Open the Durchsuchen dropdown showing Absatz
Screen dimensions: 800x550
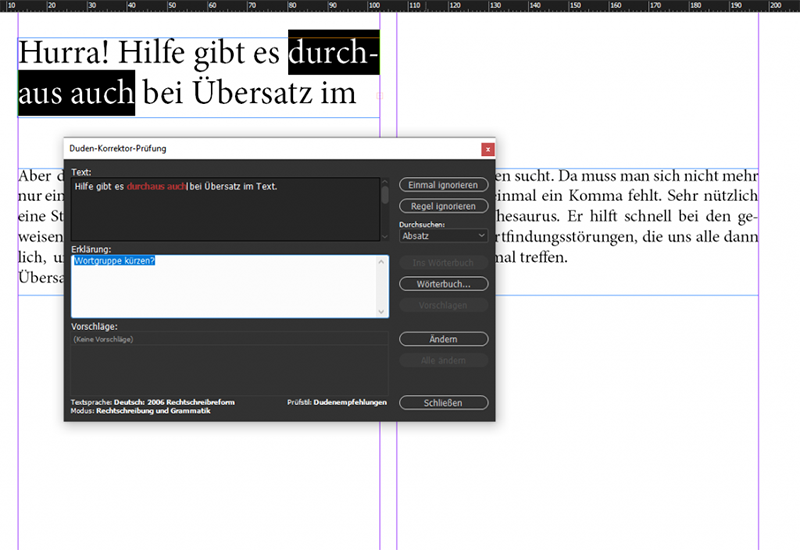(x=443, y=236)
